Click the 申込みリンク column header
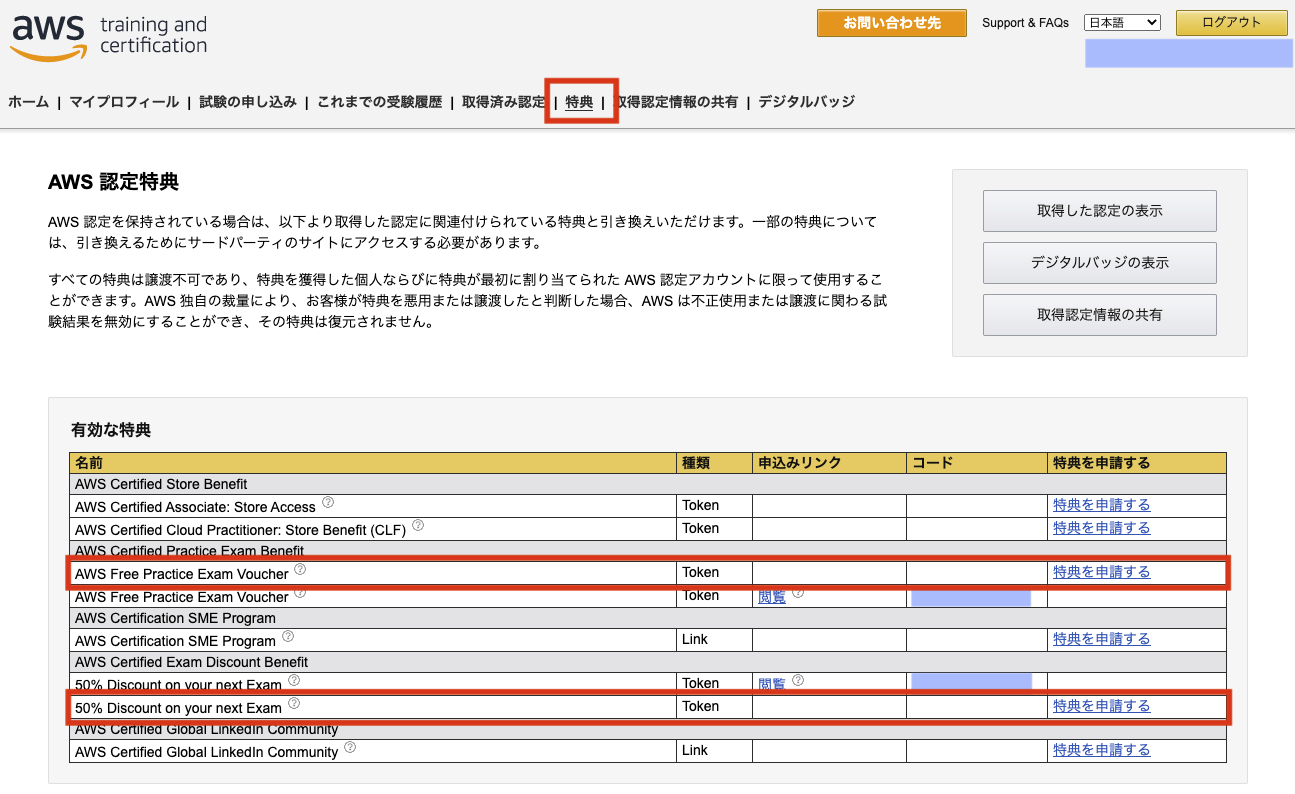 [x=829, y=463]
